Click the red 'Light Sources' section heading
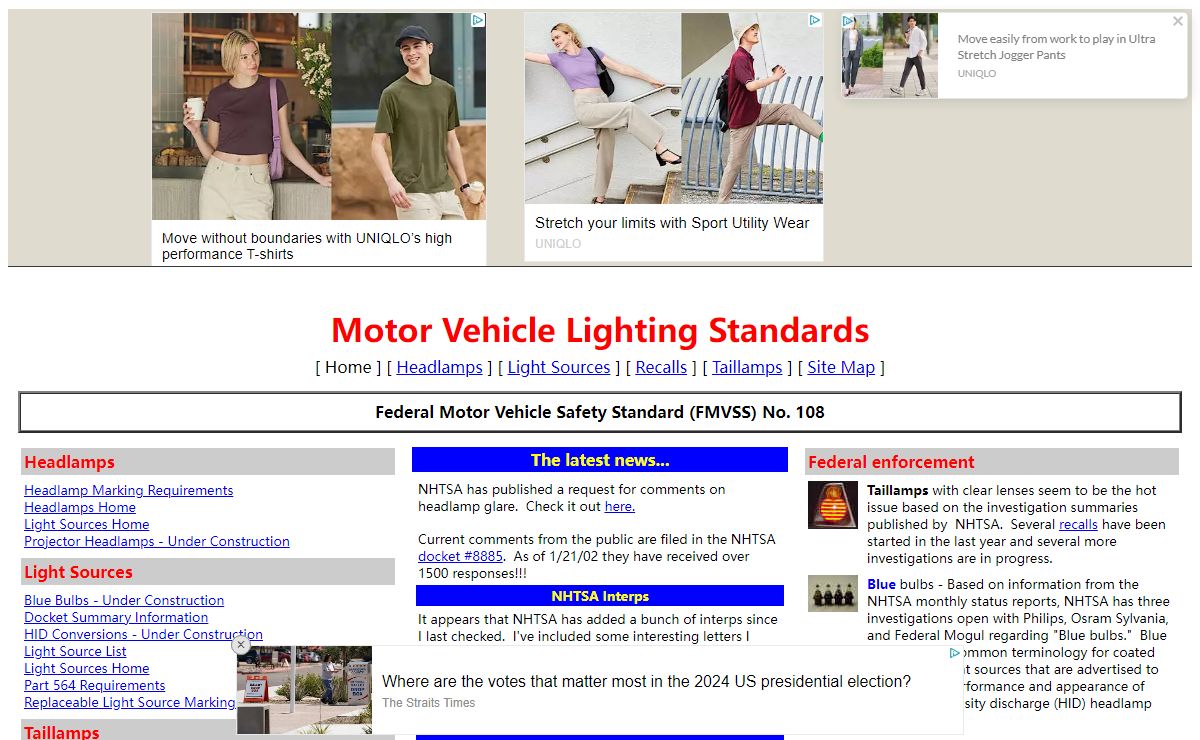 (x=78, y=572)
